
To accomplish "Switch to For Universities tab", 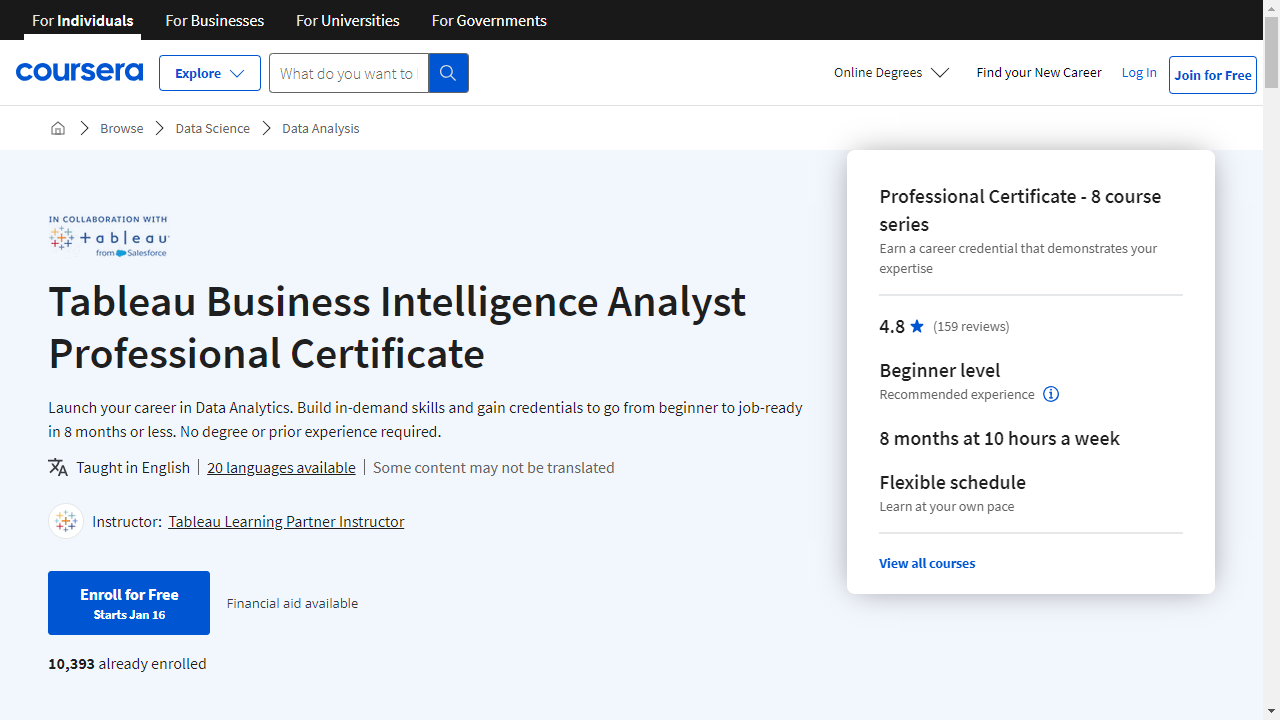I will coord(348,20).
